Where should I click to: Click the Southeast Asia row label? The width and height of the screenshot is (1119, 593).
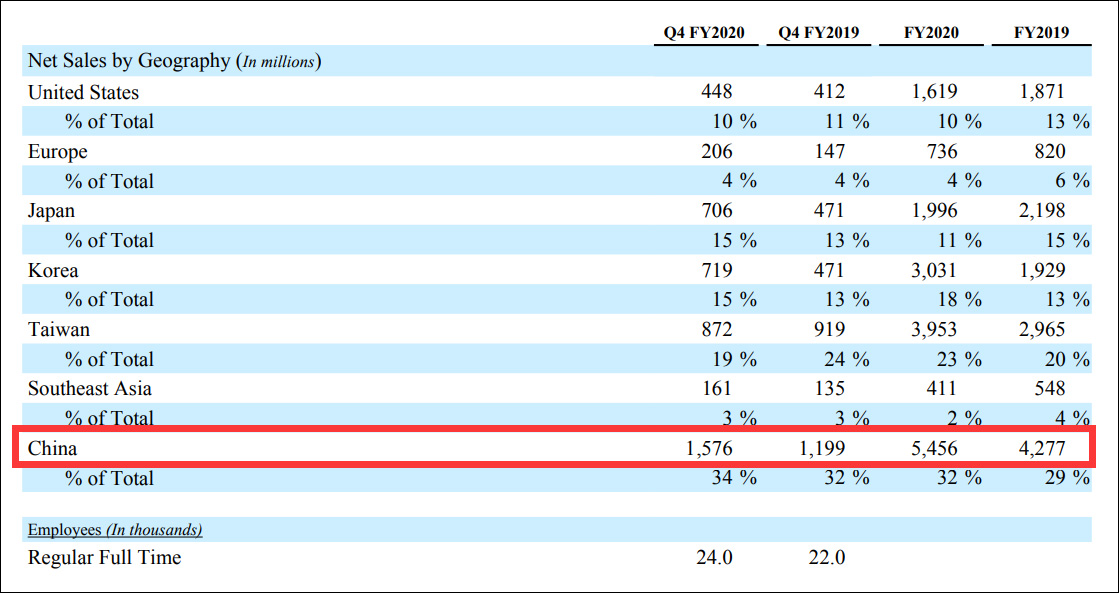pos(90,388)
